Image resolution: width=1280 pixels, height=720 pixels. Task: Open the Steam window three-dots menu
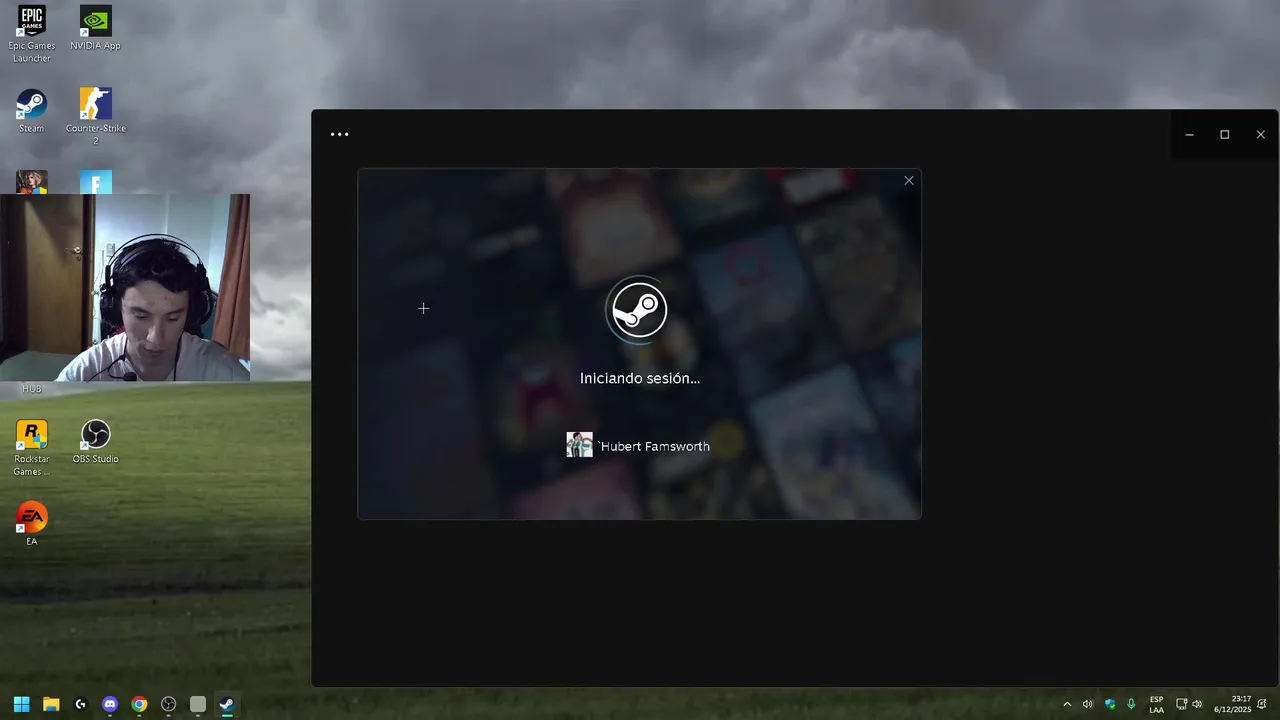coord(340,134)
